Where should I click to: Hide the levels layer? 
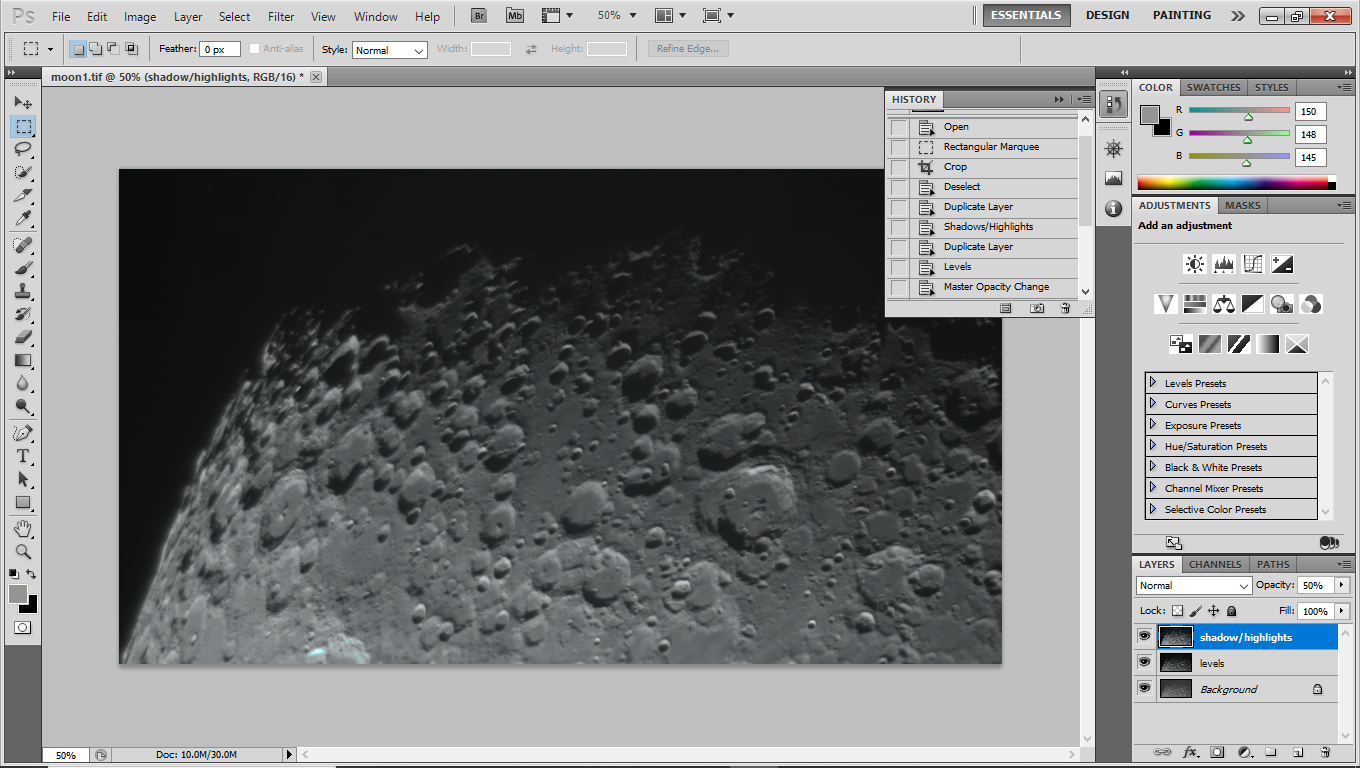click(1144, 662)
